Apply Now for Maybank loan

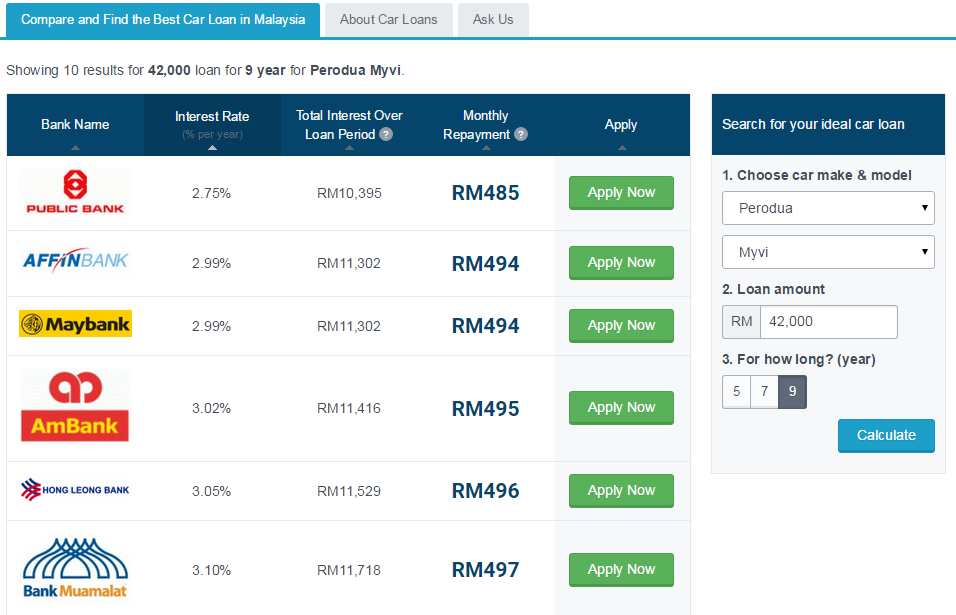[x=621, y=325]
